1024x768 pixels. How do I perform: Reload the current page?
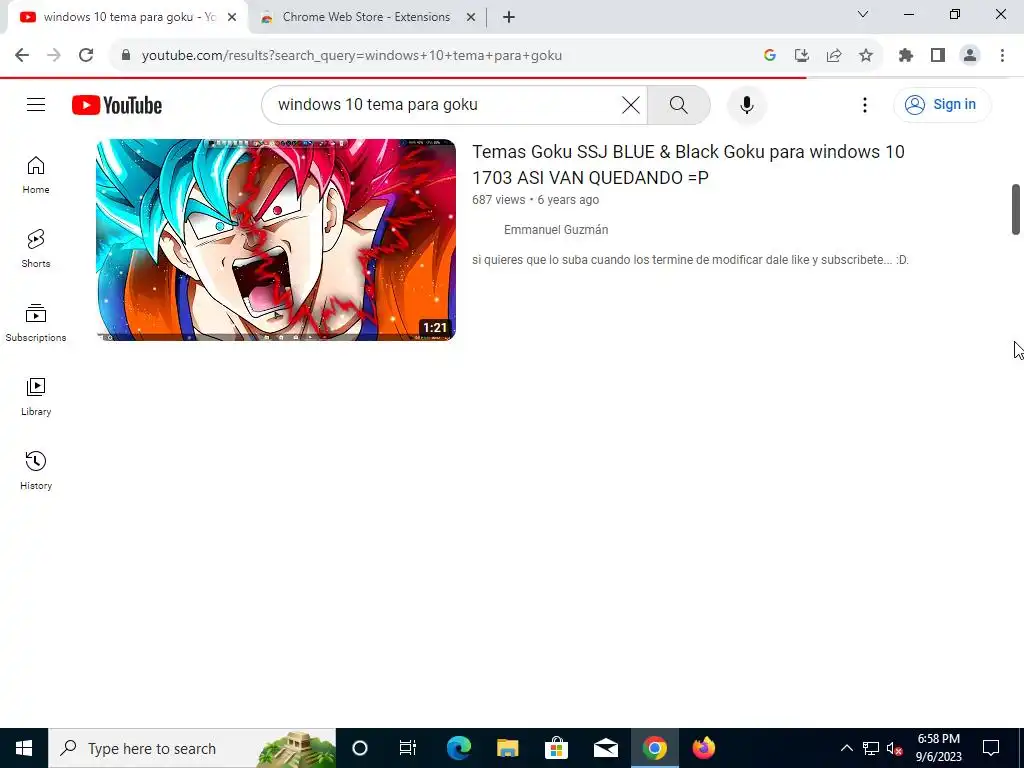click(x=86, y=55)
